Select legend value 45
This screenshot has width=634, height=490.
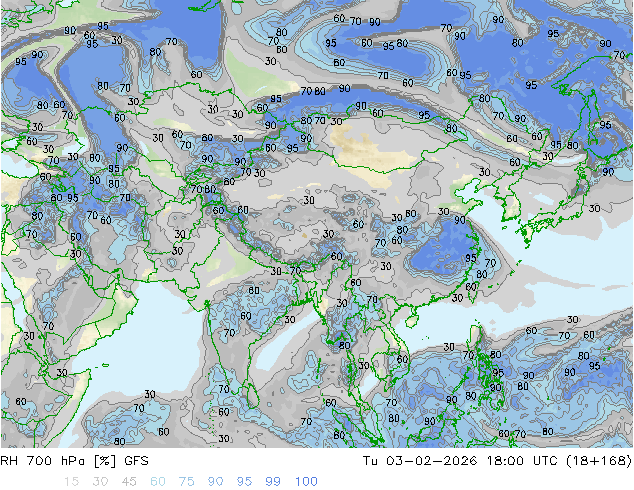tap(129, 481)
